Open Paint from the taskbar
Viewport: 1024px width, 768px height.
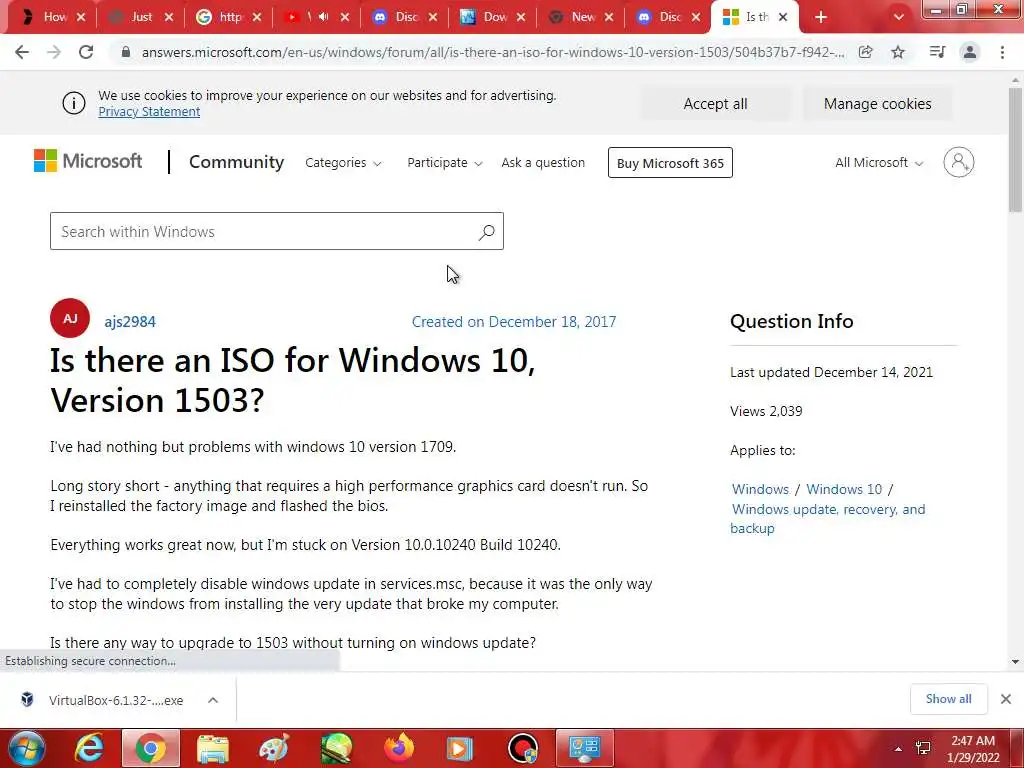274,748
